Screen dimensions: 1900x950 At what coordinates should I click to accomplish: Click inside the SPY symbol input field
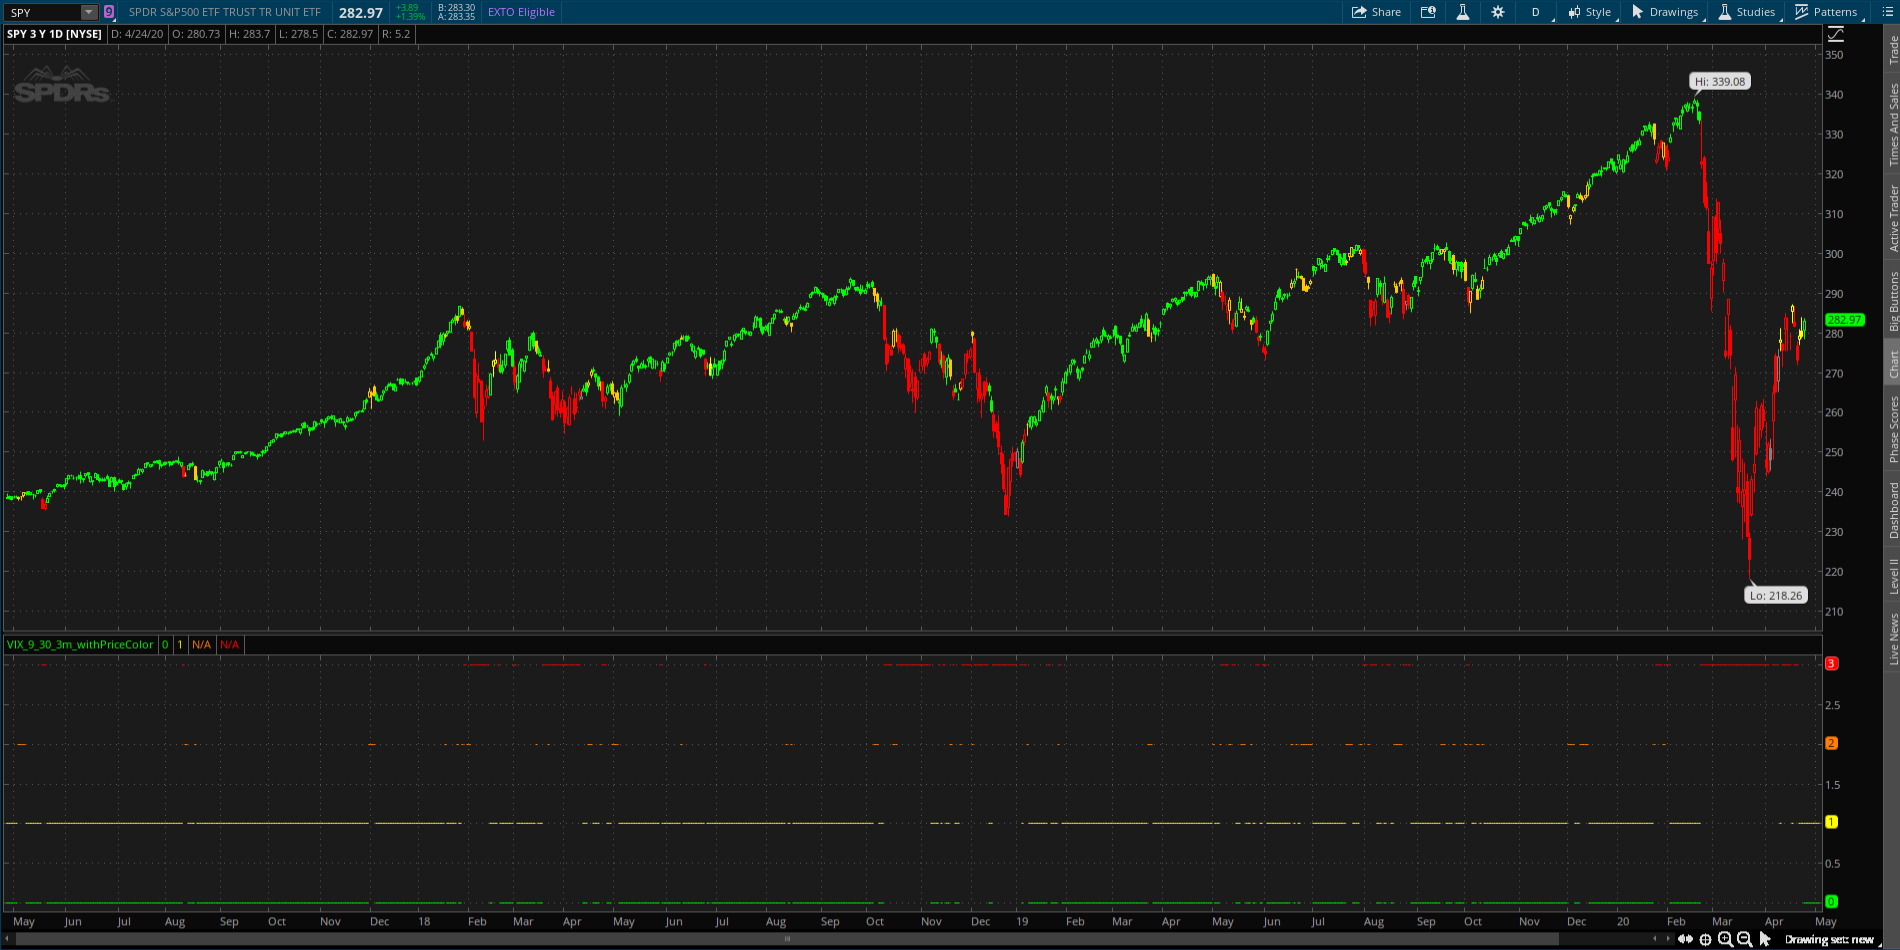[x=42, y=12]
